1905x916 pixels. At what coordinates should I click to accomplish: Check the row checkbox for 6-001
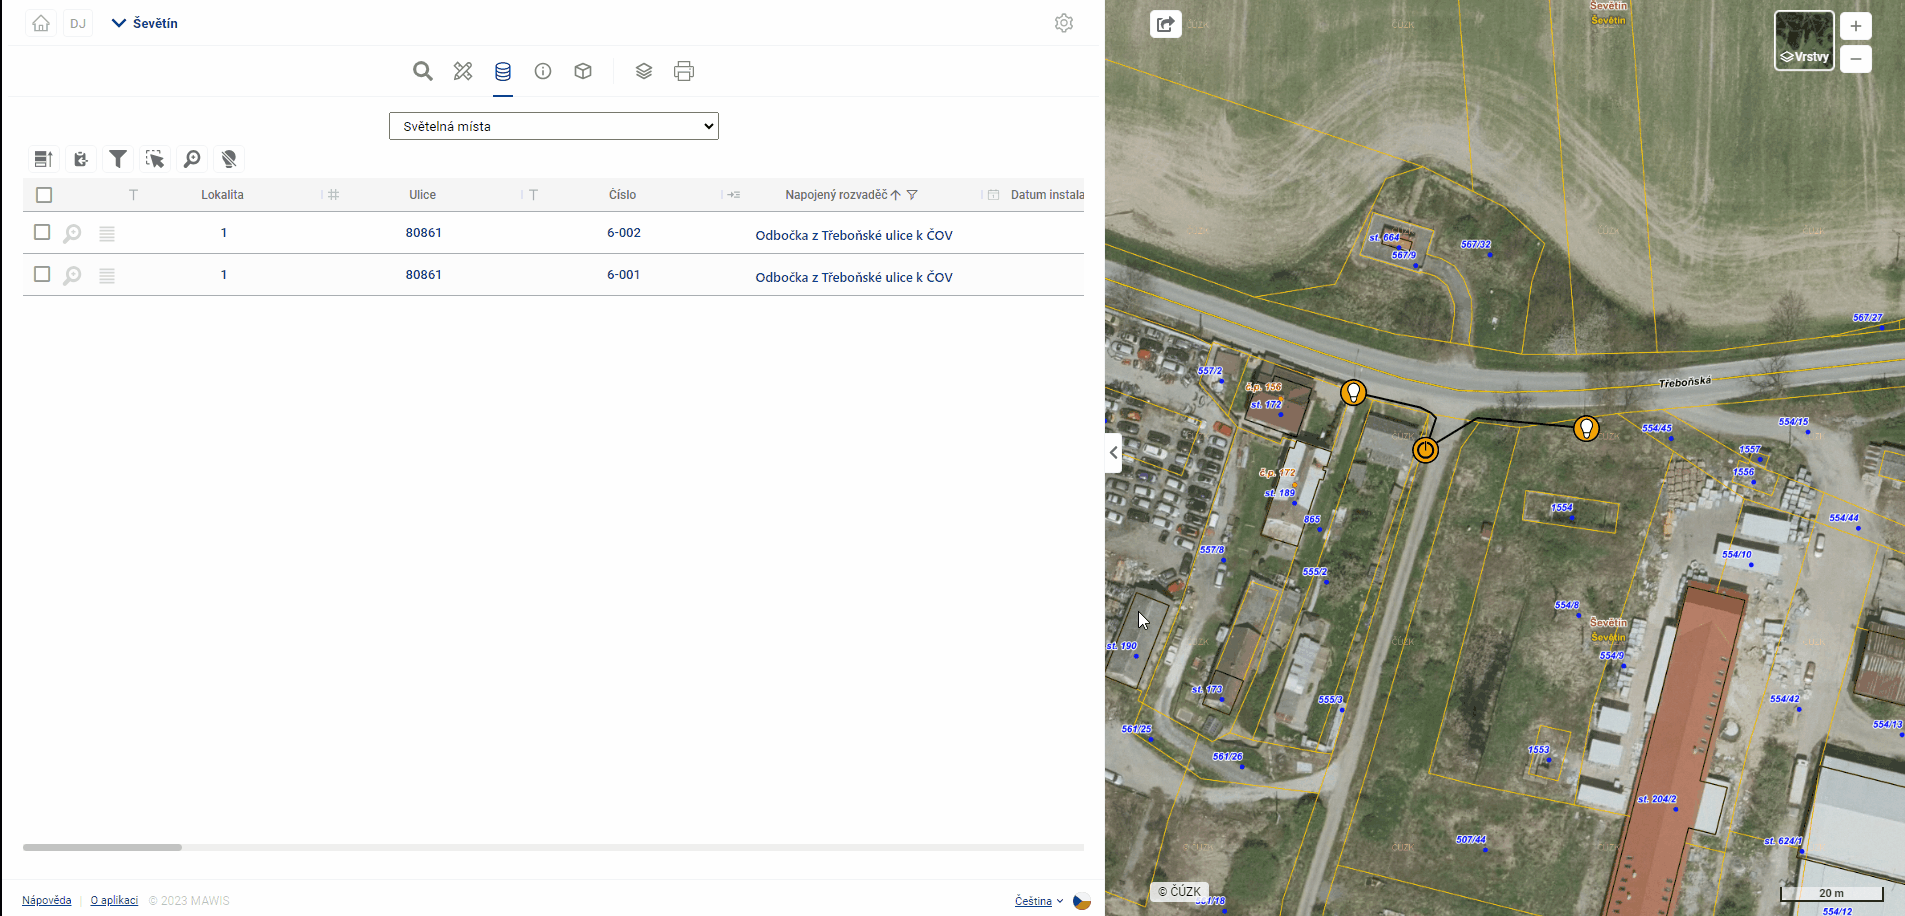(42, 274)
